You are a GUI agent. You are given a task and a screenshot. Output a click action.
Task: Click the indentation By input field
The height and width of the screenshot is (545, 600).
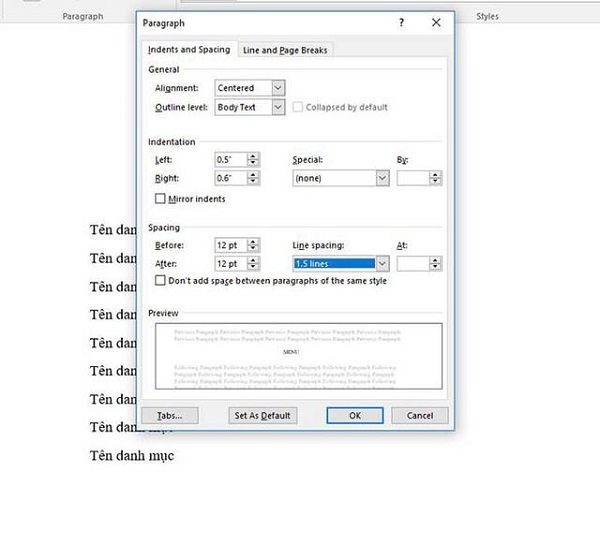point(412,178)
